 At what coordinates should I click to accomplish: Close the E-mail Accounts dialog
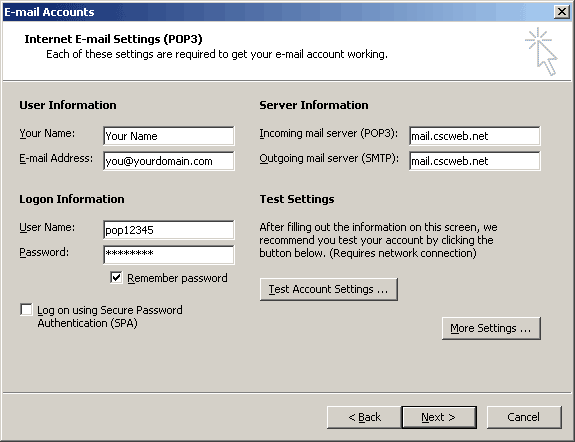(x=562, y=12)
